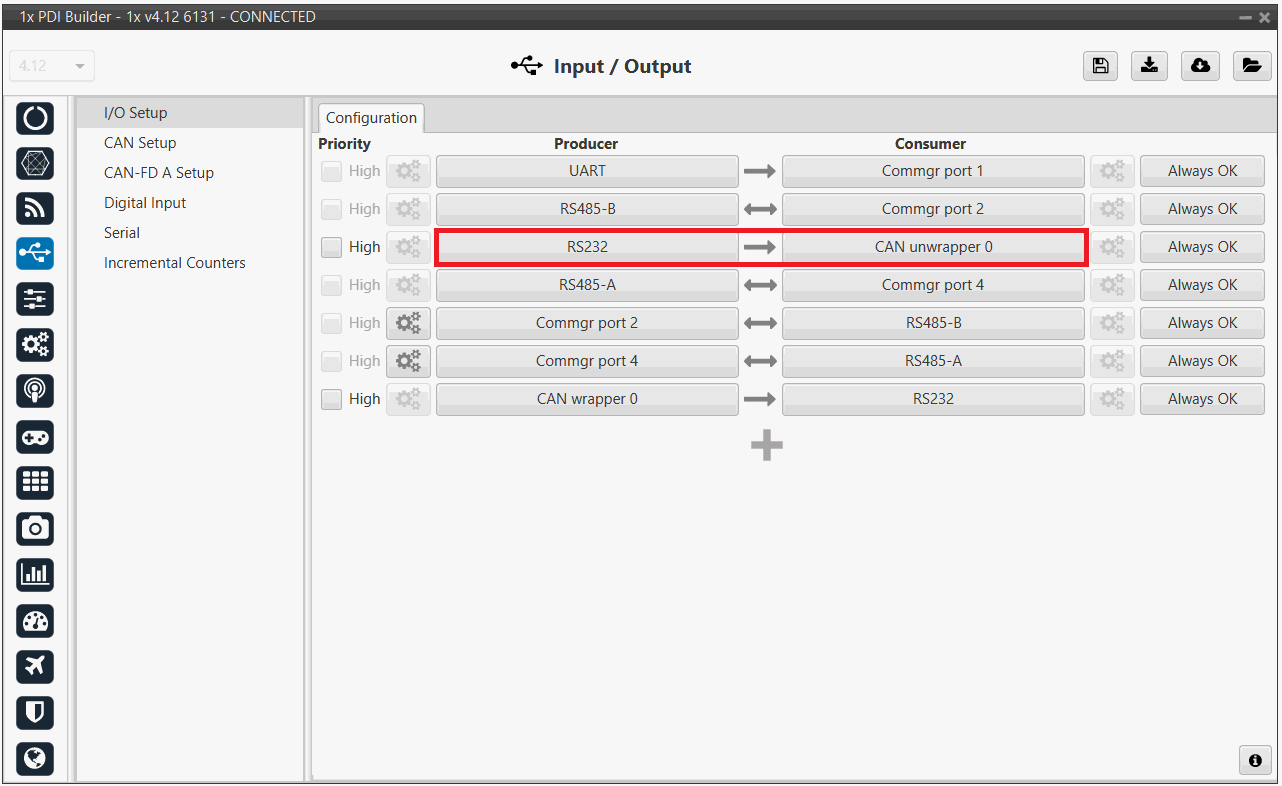Click the info icon at bottom right
The image size is (1282, 786).
click(x=1255, y=760)
